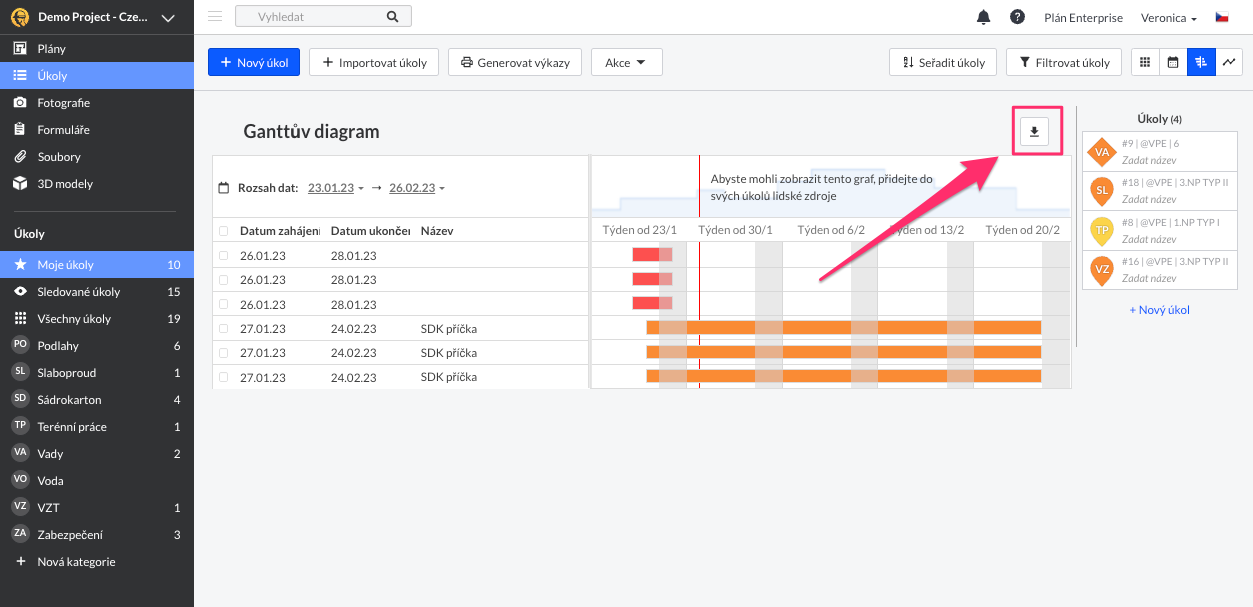Image resolution: width=1253 pixels, height=607 pixels.
Task: Click the 3D modely cube icon
Action: coord(19,183)
